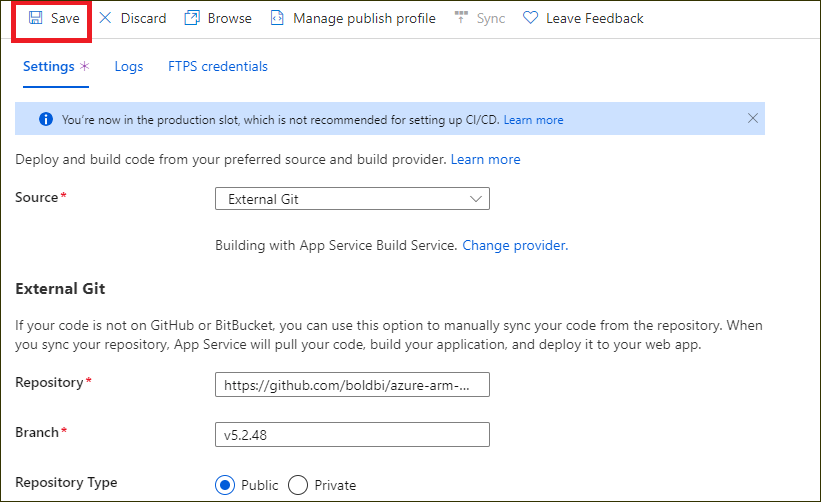Select the Settings tab
The image size is (821, 502).
pos(49,67)
